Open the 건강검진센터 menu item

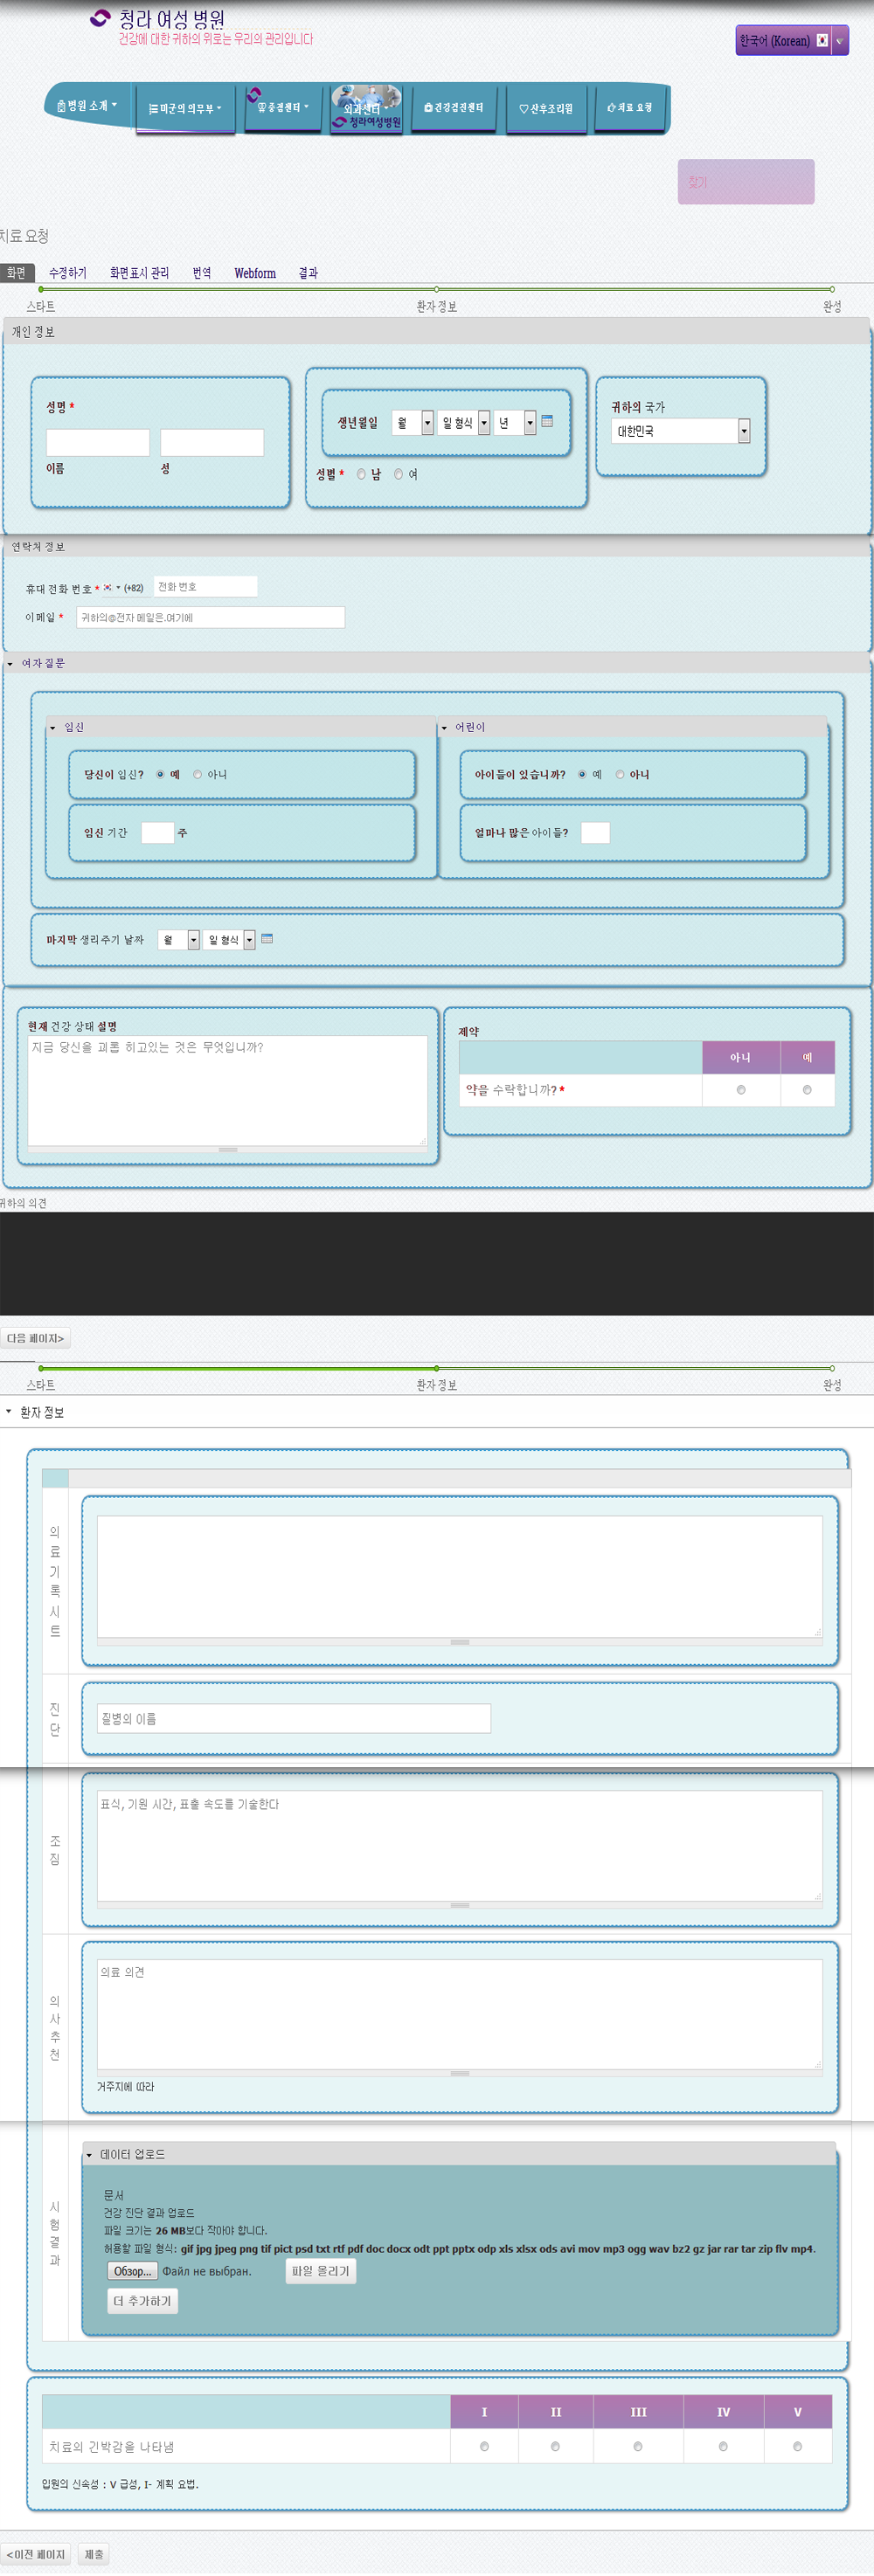[x=454, y=107]
